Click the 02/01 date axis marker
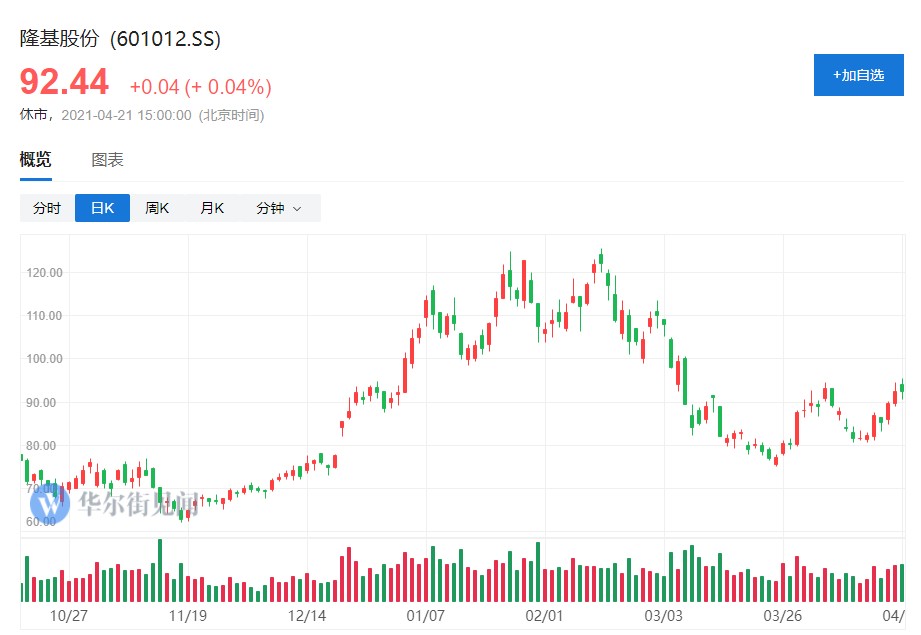The width and height of the screenshot is (921, 635). [x=544, y=615]
